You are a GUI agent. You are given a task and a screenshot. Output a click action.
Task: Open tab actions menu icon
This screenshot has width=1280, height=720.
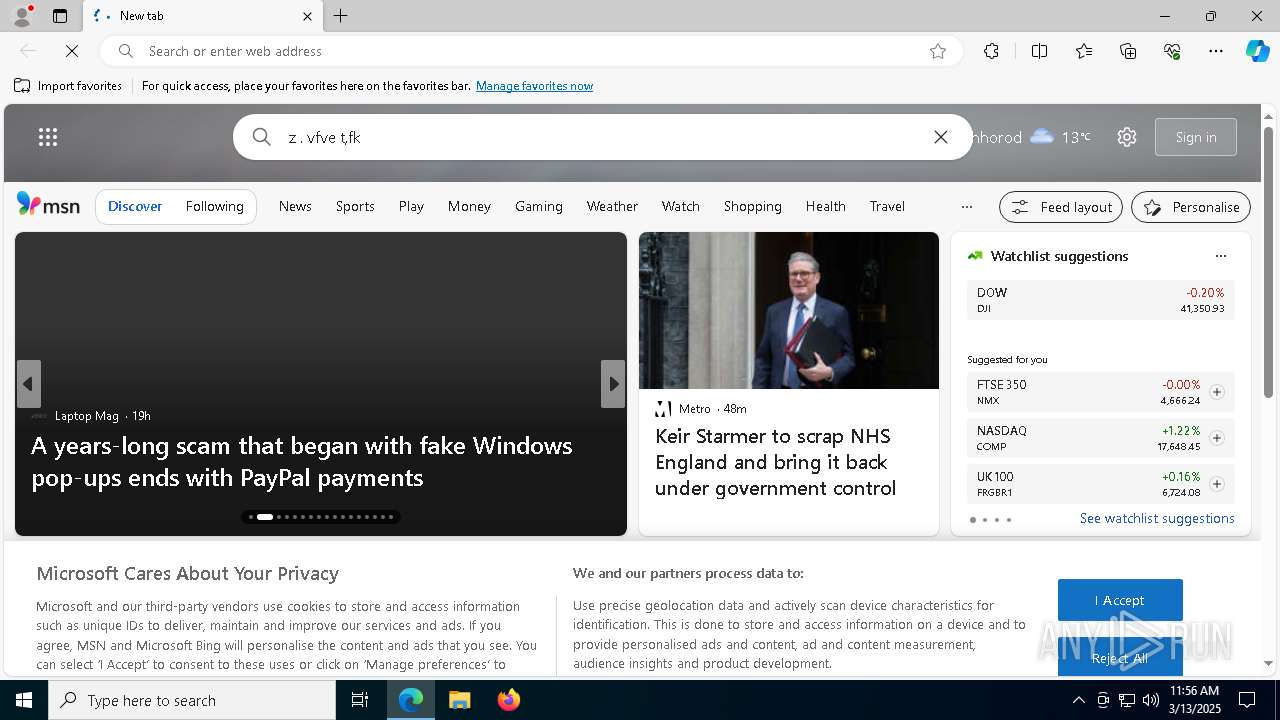tap(60, 16)
